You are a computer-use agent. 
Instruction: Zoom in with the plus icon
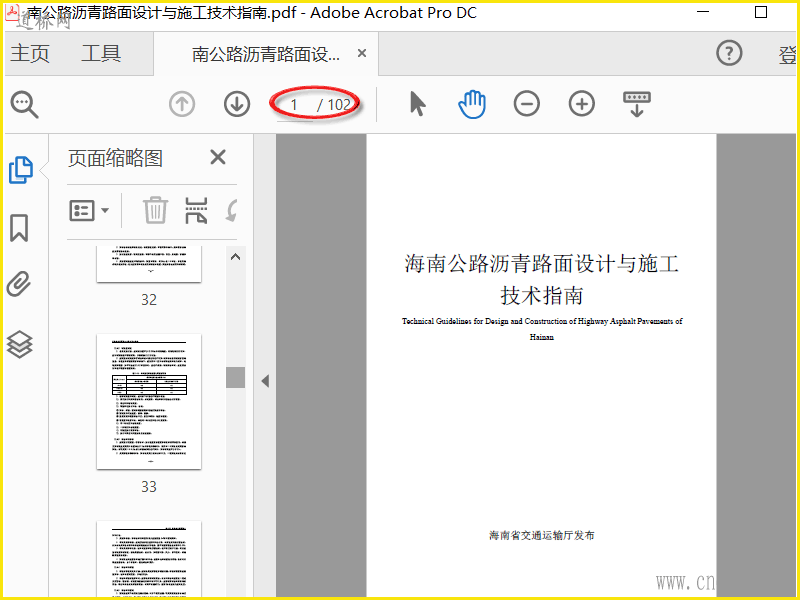[x=582, y=104]
